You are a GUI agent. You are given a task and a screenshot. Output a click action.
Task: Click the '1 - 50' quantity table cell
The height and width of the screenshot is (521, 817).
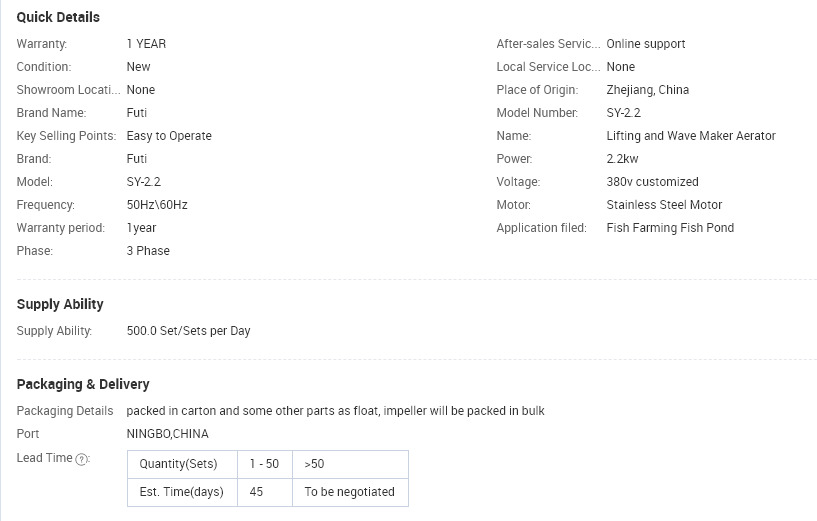tap(265, 464)
